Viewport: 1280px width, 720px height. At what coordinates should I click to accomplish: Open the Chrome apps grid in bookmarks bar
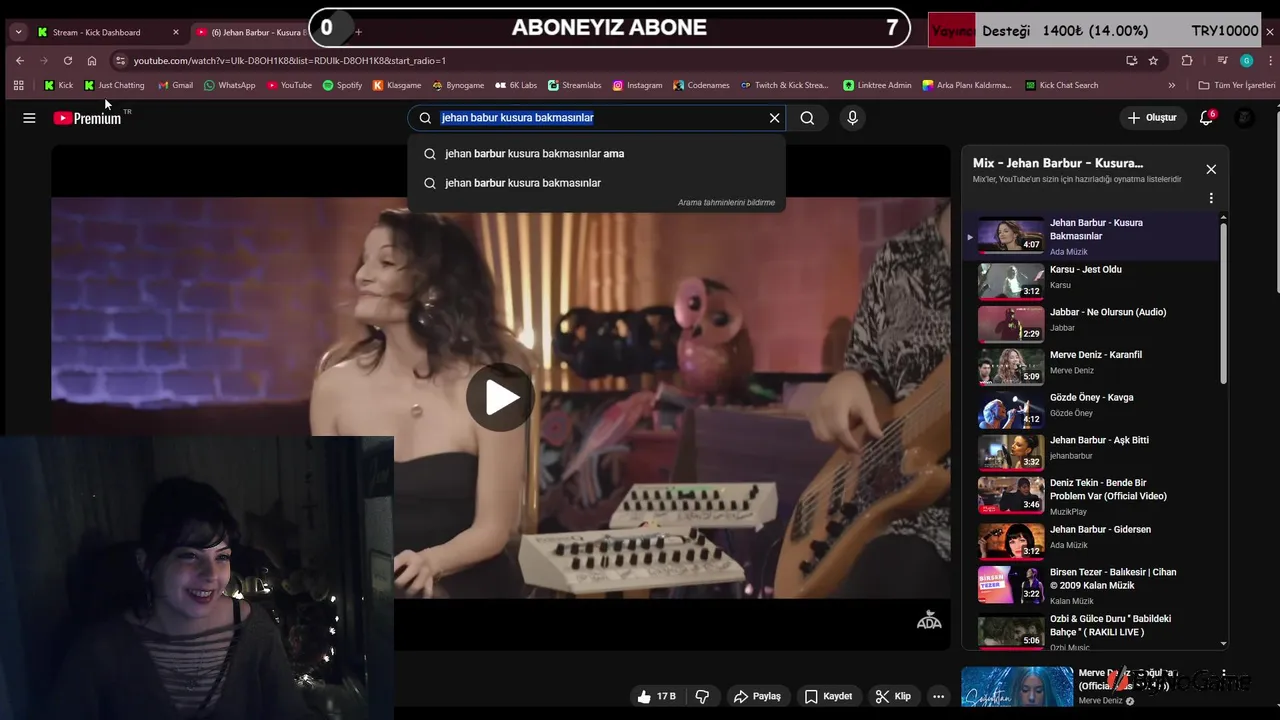(18, 85)
